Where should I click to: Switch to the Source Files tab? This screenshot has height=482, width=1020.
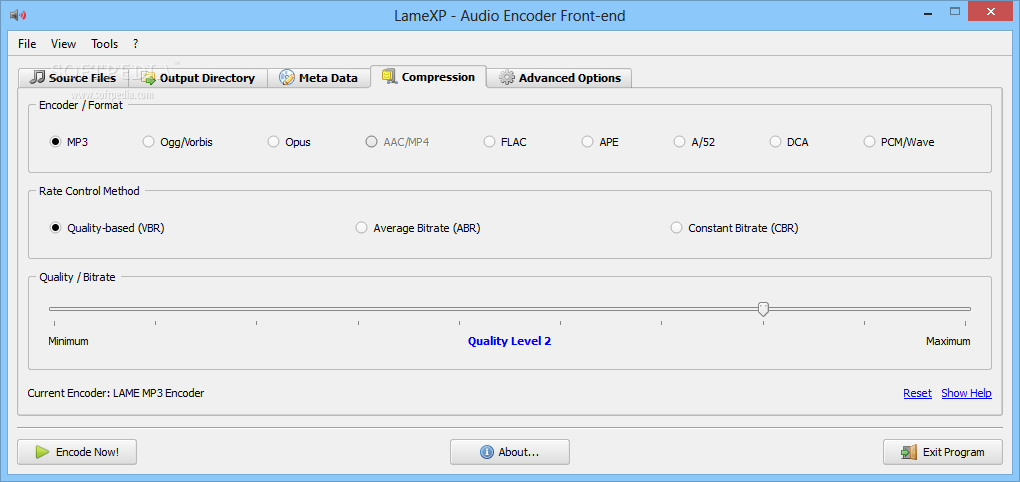click(x=74, y=78)
